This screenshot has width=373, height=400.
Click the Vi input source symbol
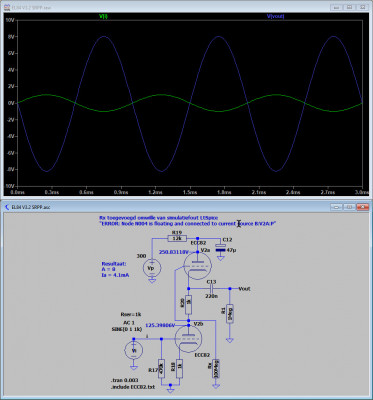tap(134, 350)
